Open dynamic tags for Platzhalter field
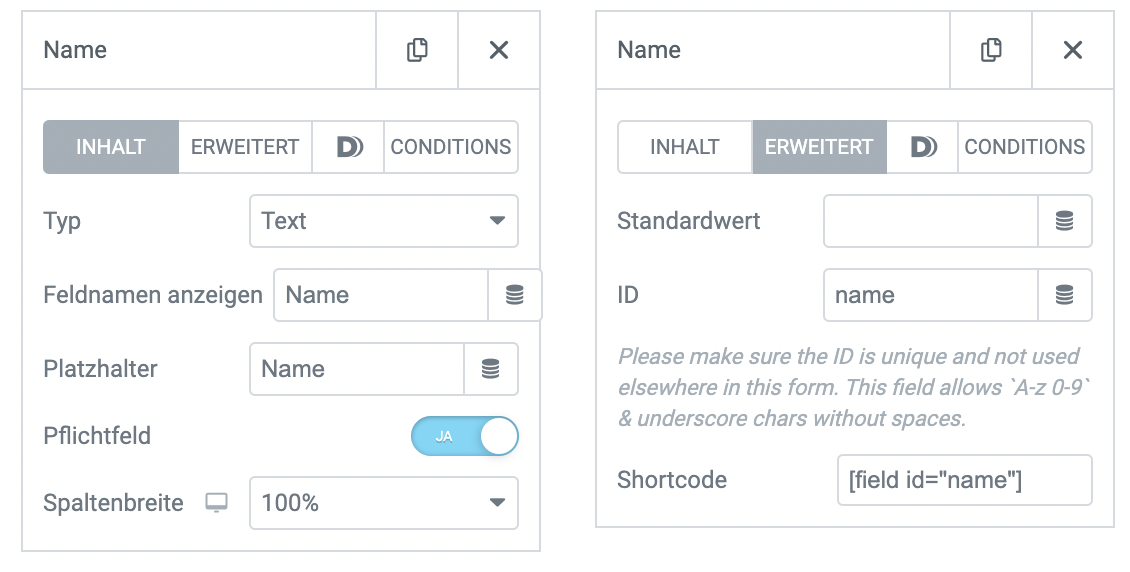Image resolution: width=1130 pixels, height=572 pixels. coord(491,369)
